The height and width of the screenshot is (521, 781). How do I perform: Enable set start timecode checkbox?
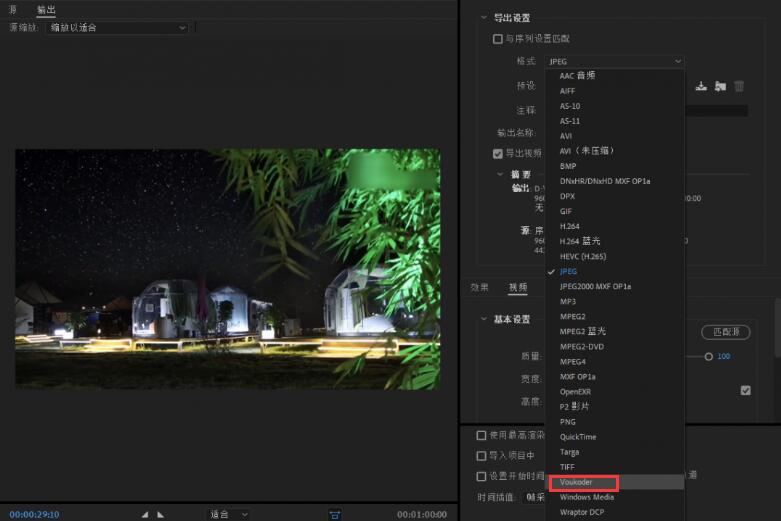(x=481, y=476)
